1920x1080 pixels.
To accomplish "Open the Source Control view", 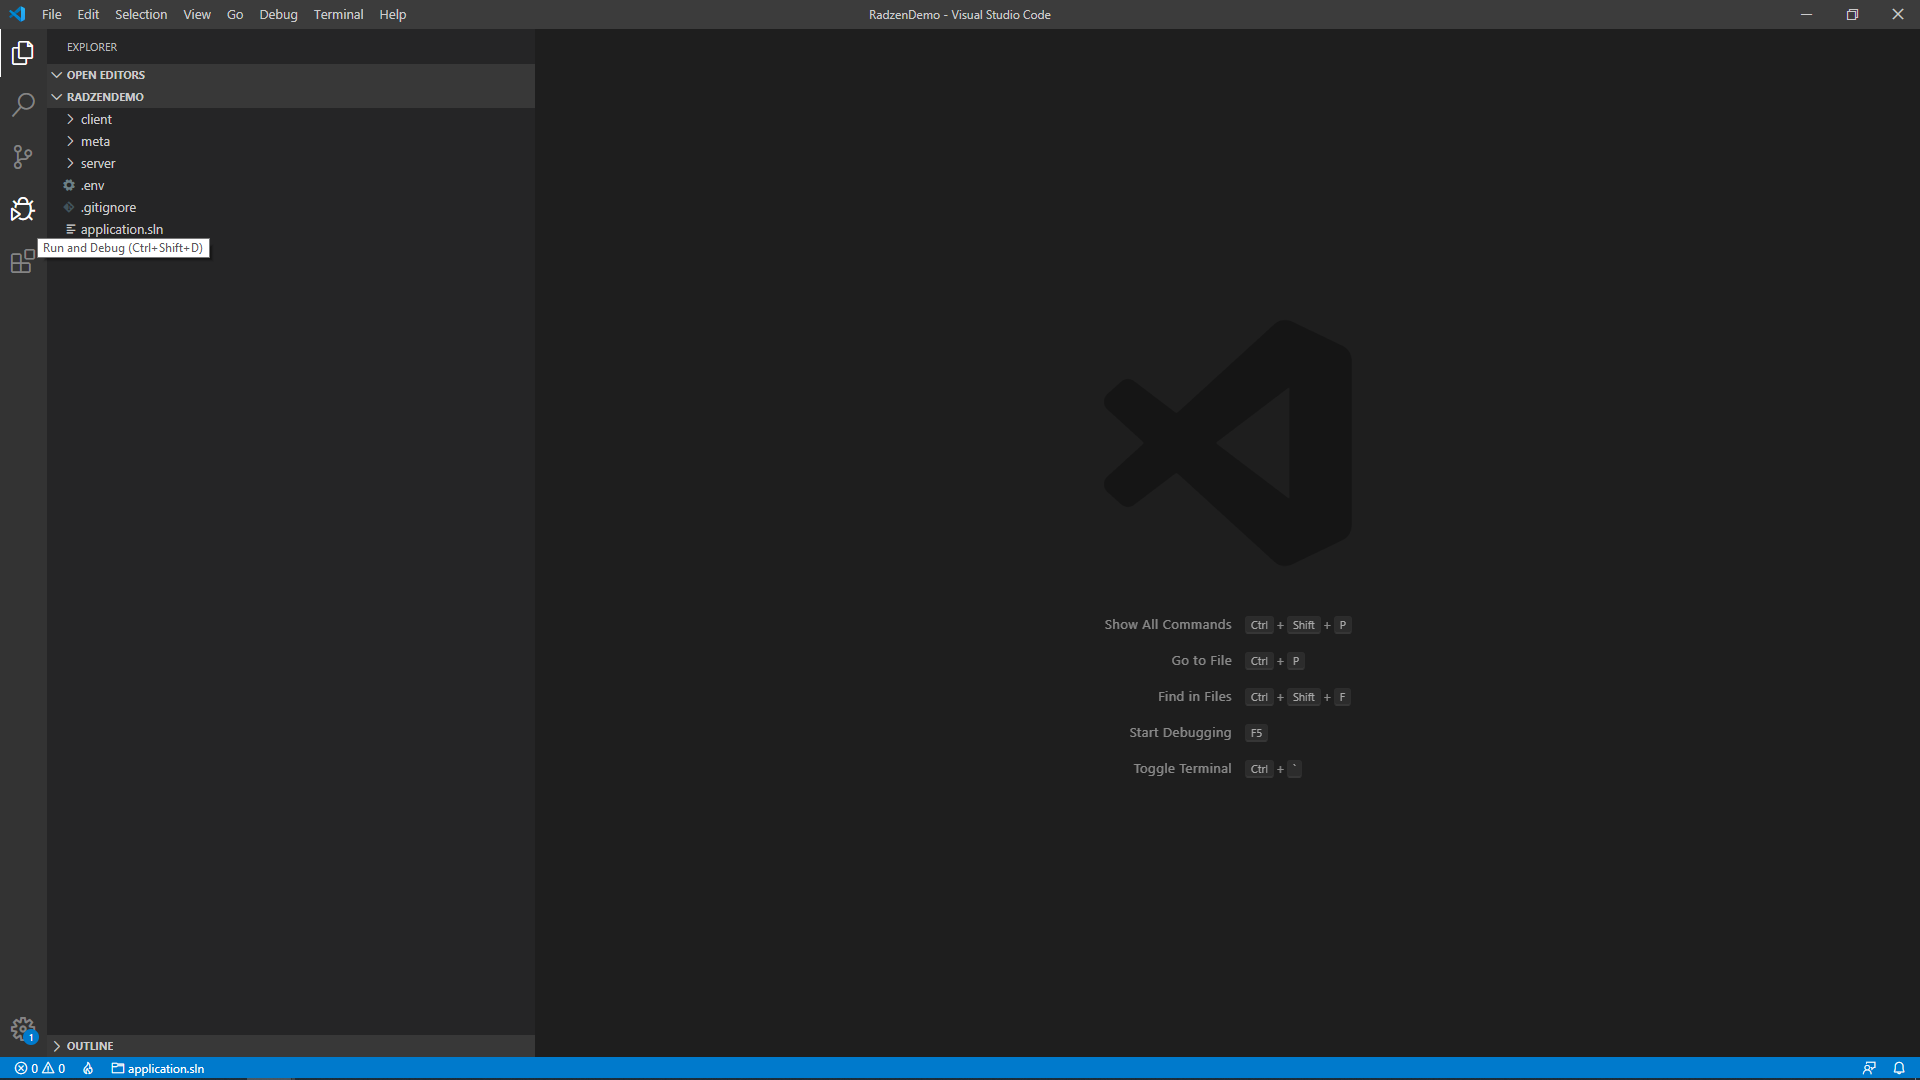I will [x=23, y=157].
